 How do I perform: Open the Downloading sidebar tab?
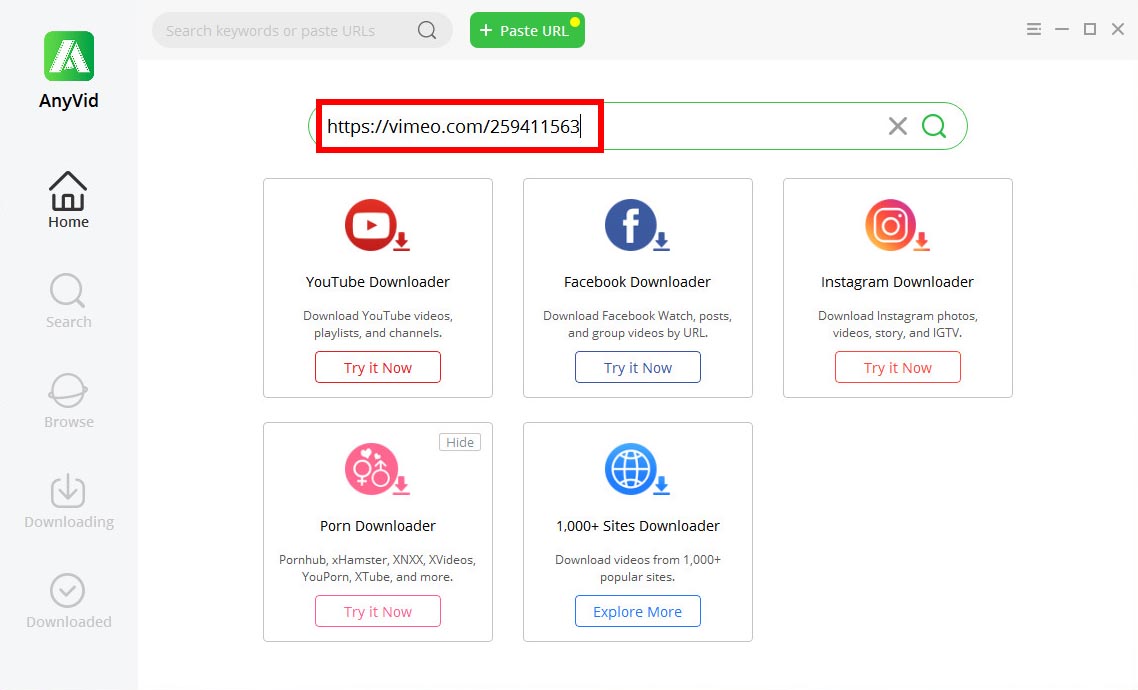point(68,501)
